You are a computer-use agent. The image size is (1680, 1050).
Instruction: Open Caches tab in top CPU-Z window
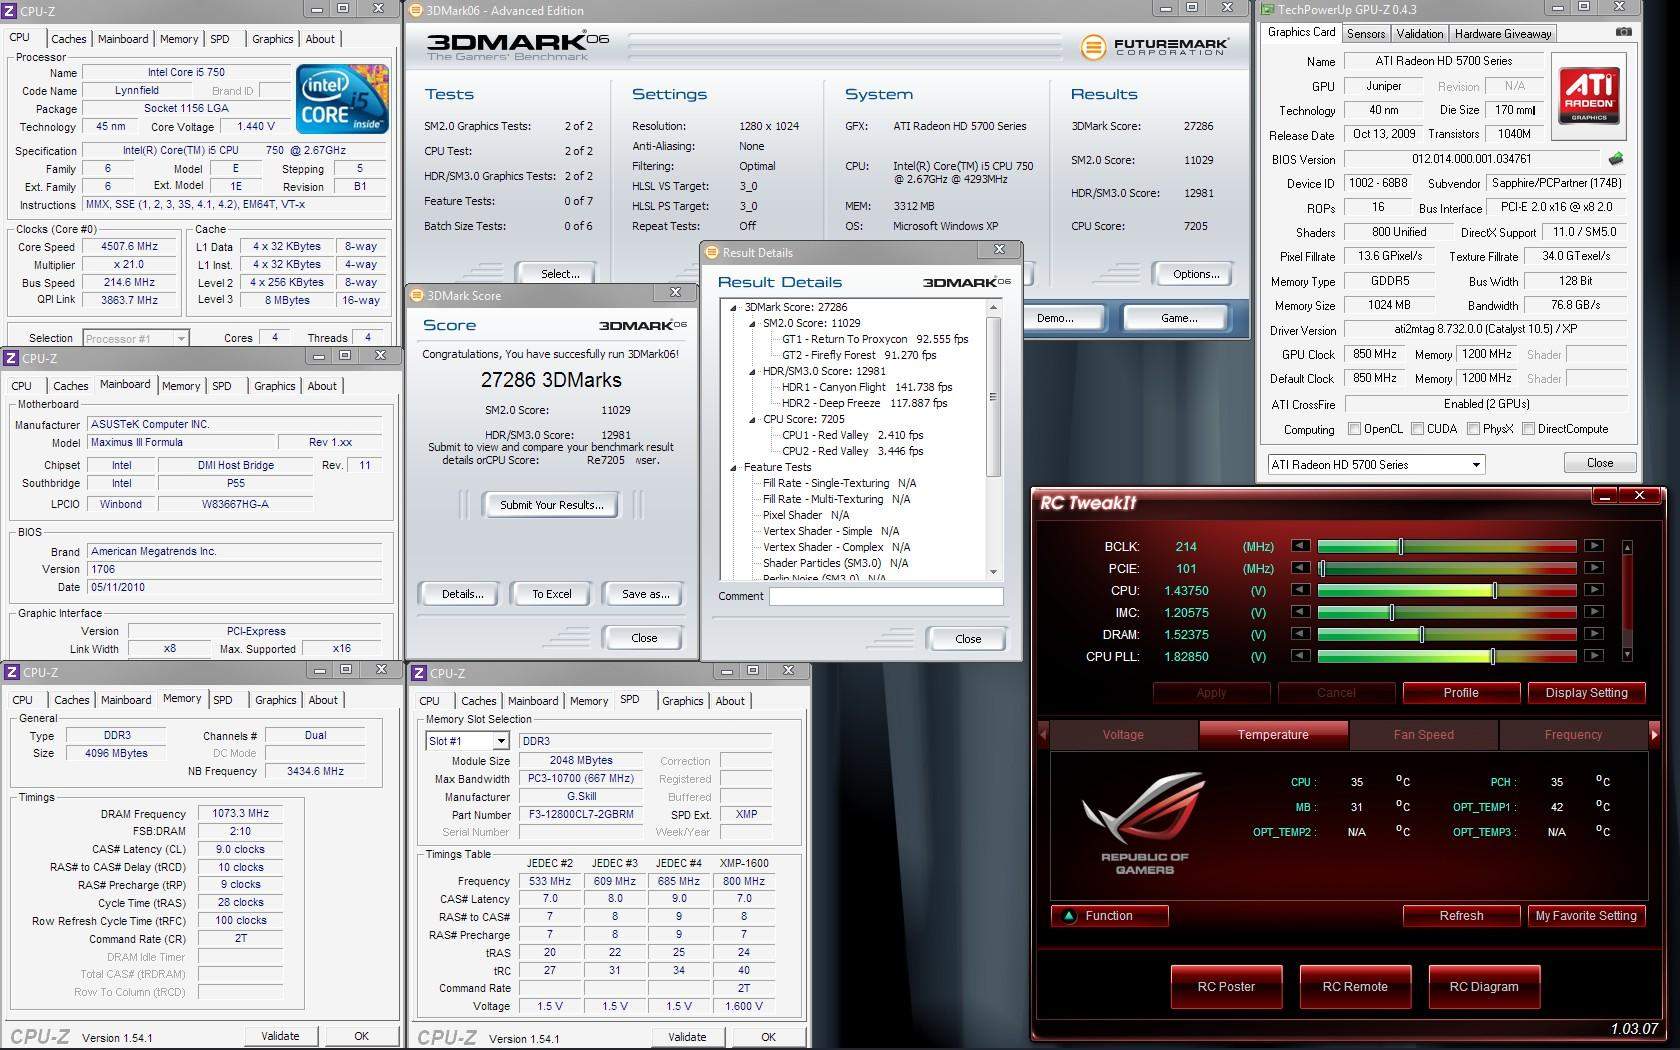68,39
